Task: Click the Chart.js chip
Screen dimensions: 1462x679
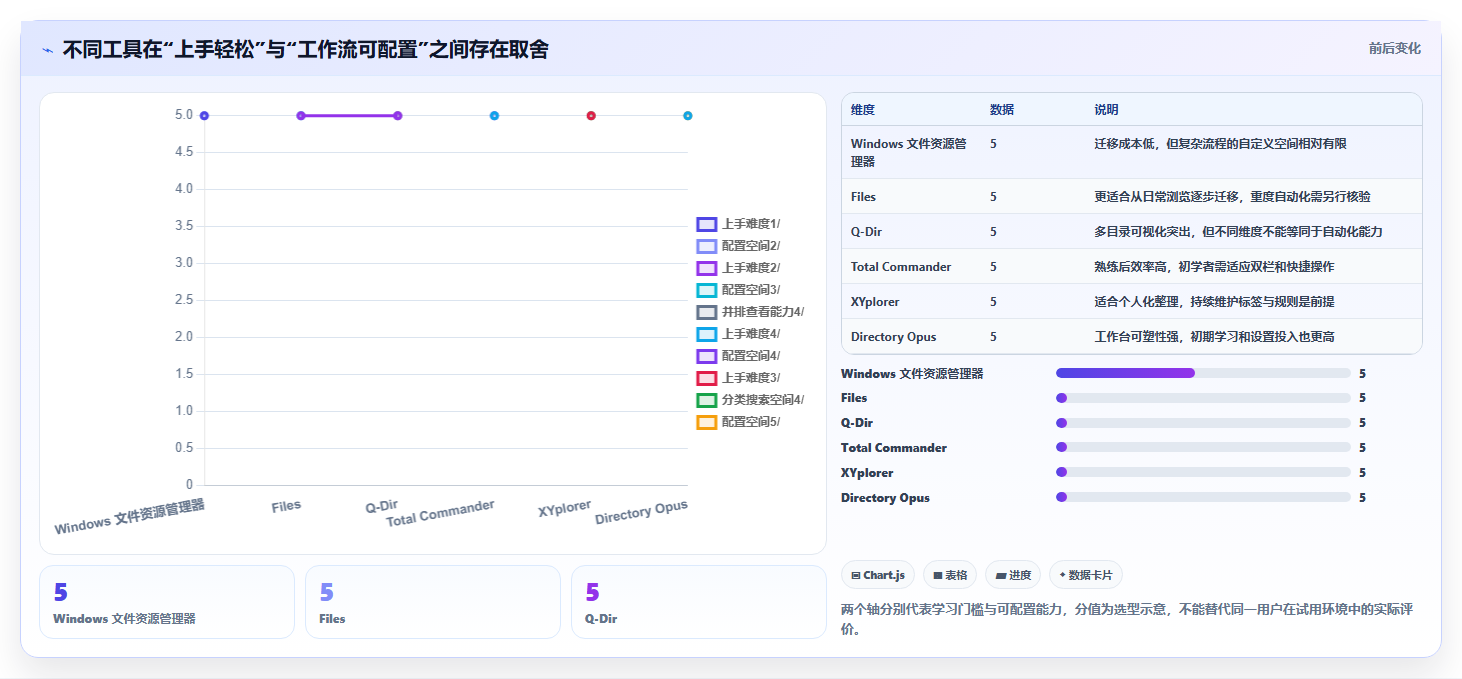Action: tap(878, 575)
